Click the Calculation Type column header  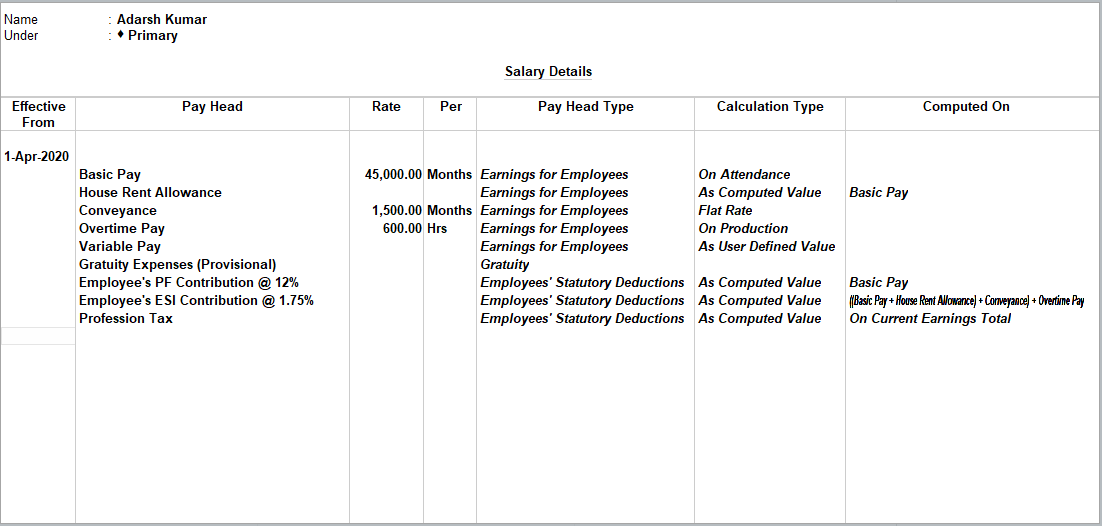(x=770, y=107)
